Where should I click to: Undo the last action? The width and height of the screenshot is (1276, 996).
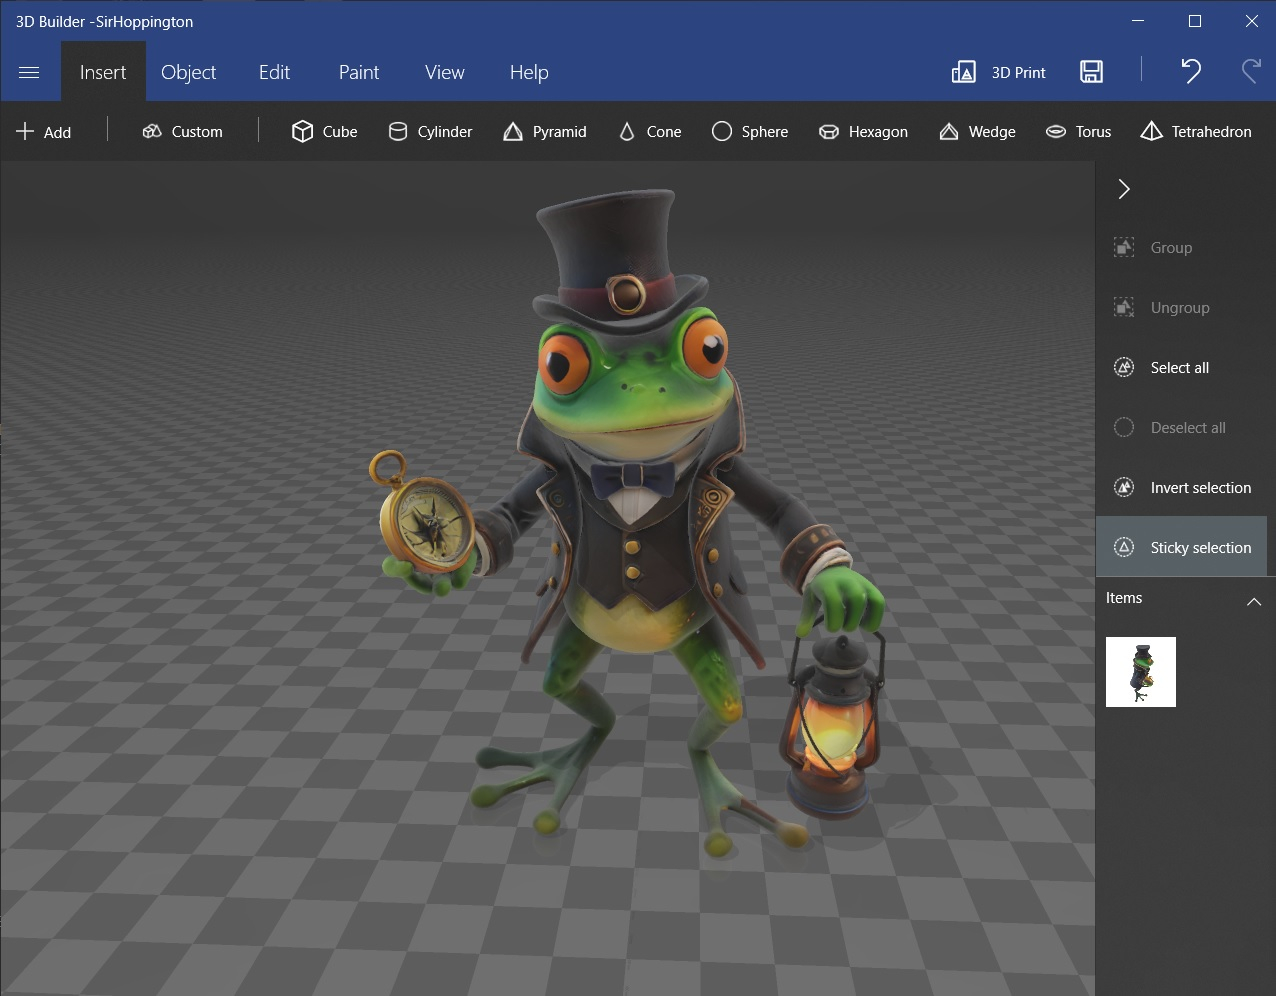pos(1190,72)
